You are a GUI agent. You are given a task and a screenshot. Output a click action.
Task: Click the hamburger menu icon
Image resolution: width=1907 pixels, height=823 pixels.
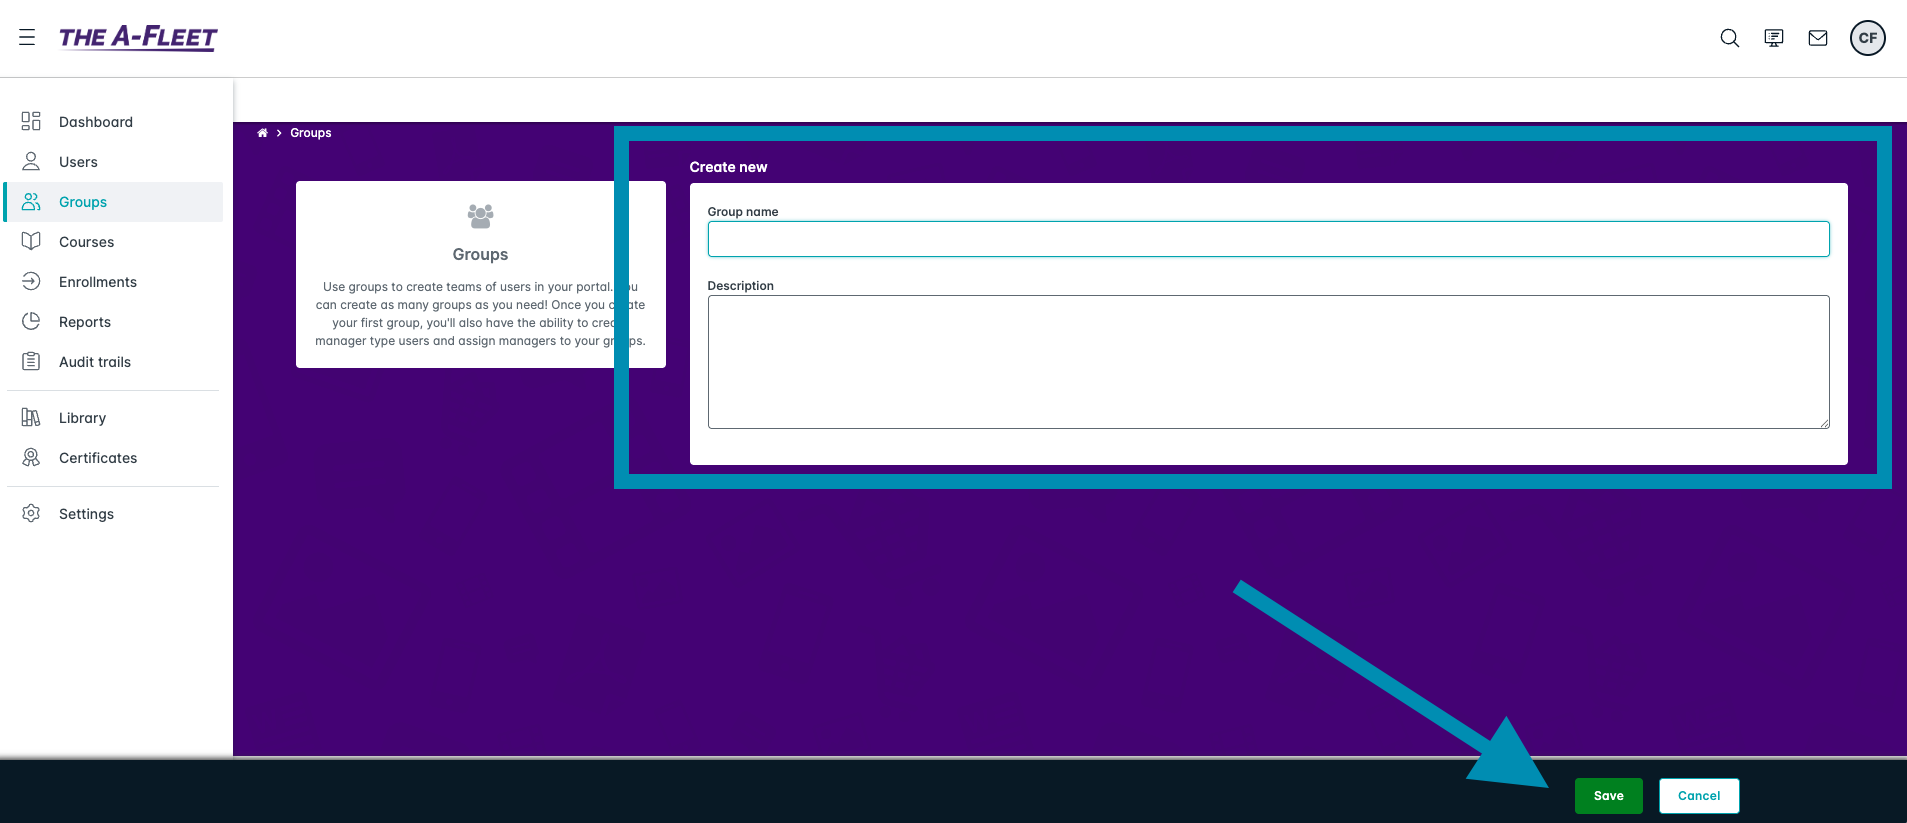(27, 38)
